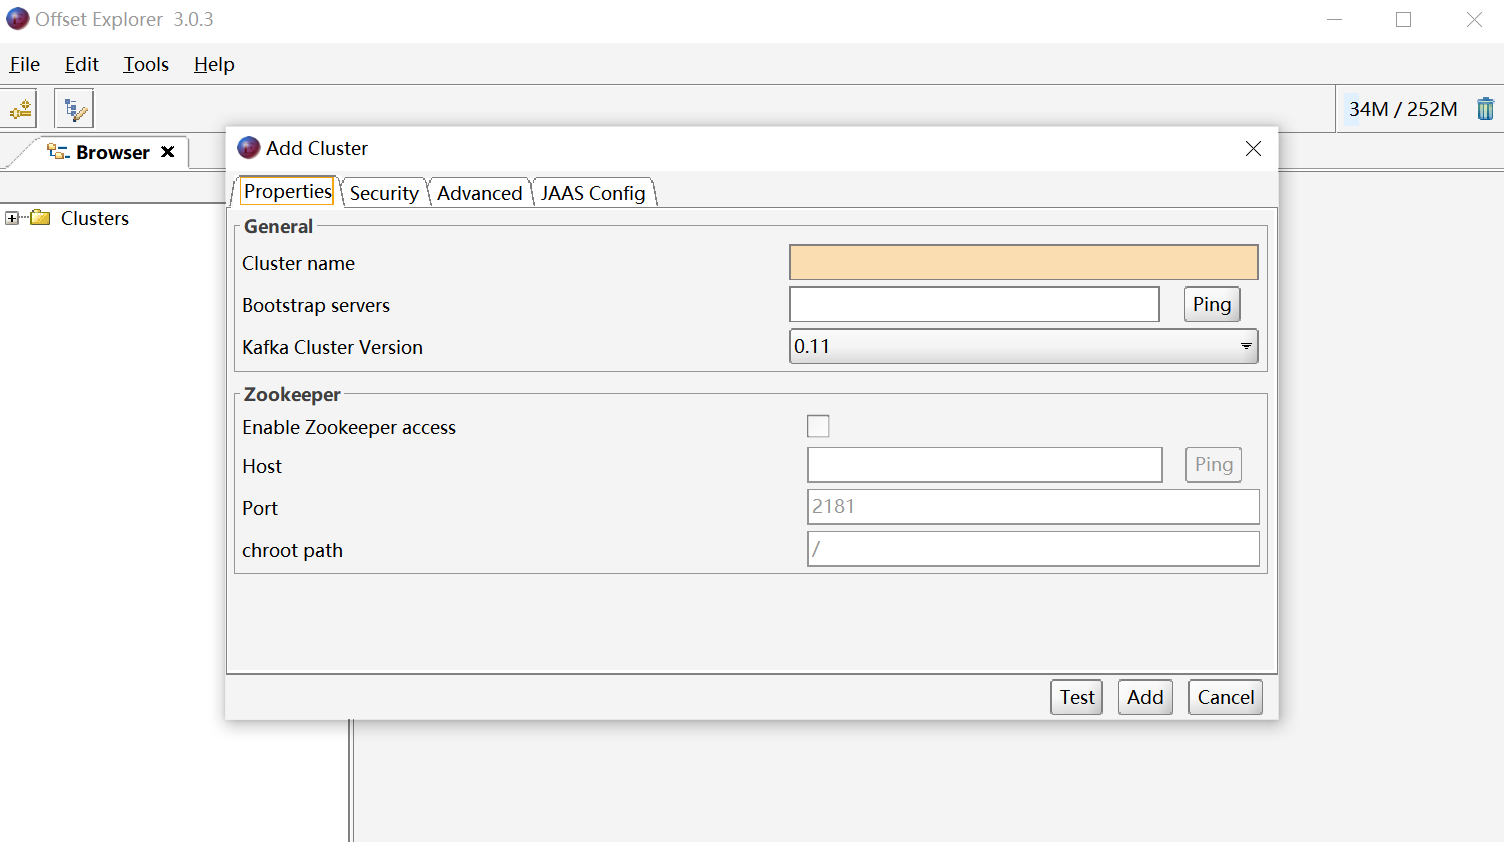Focus the Port field showing 2181
Image resolution: width=1504 pixels, height=842 pixels.
point(1033,506)
